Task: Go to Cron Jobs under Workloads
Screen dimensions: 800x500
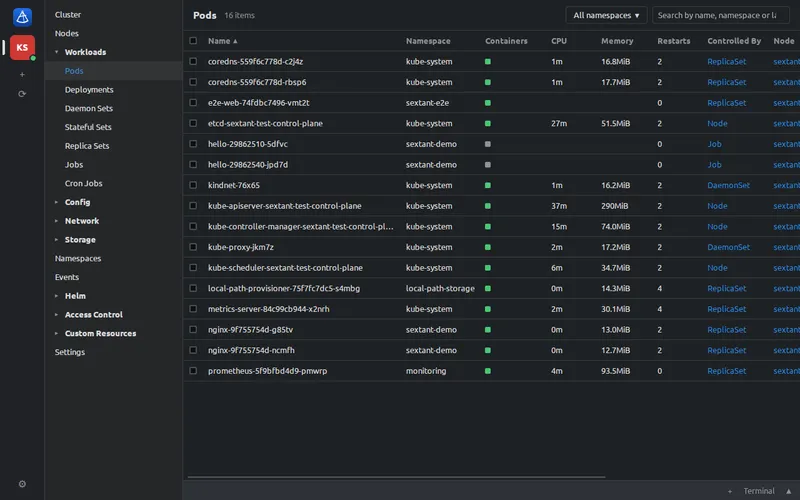Action: (84, 184)
